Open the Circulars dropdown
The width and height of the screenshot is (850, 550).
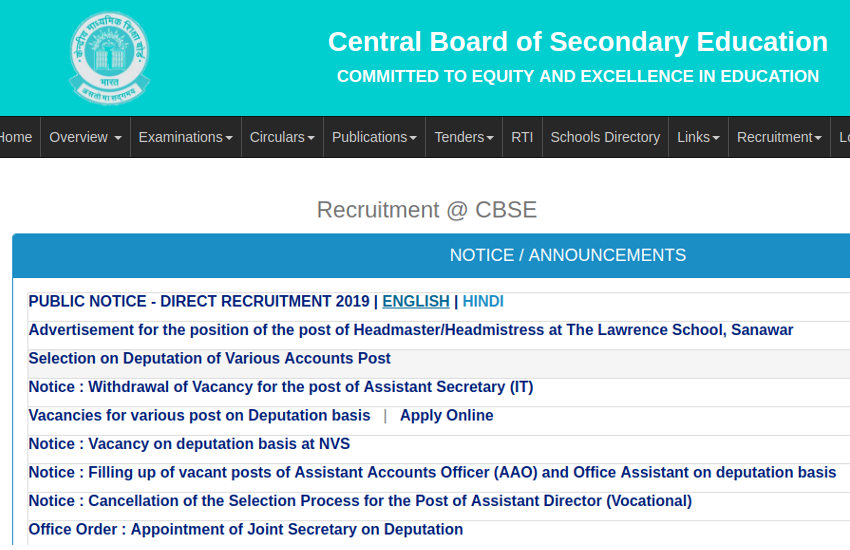click(x=282, y=137)
